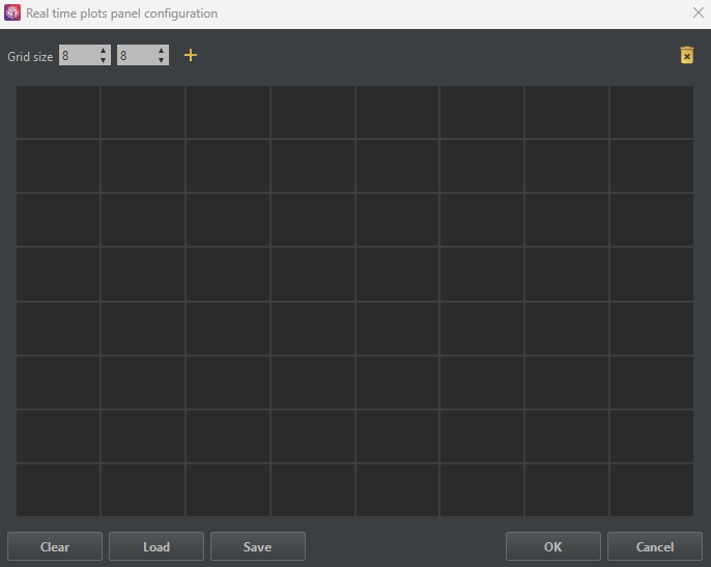The height and width of the screenshot is (567, 711).
Task: Confirm with the OK button
Action: pos(553,547)
